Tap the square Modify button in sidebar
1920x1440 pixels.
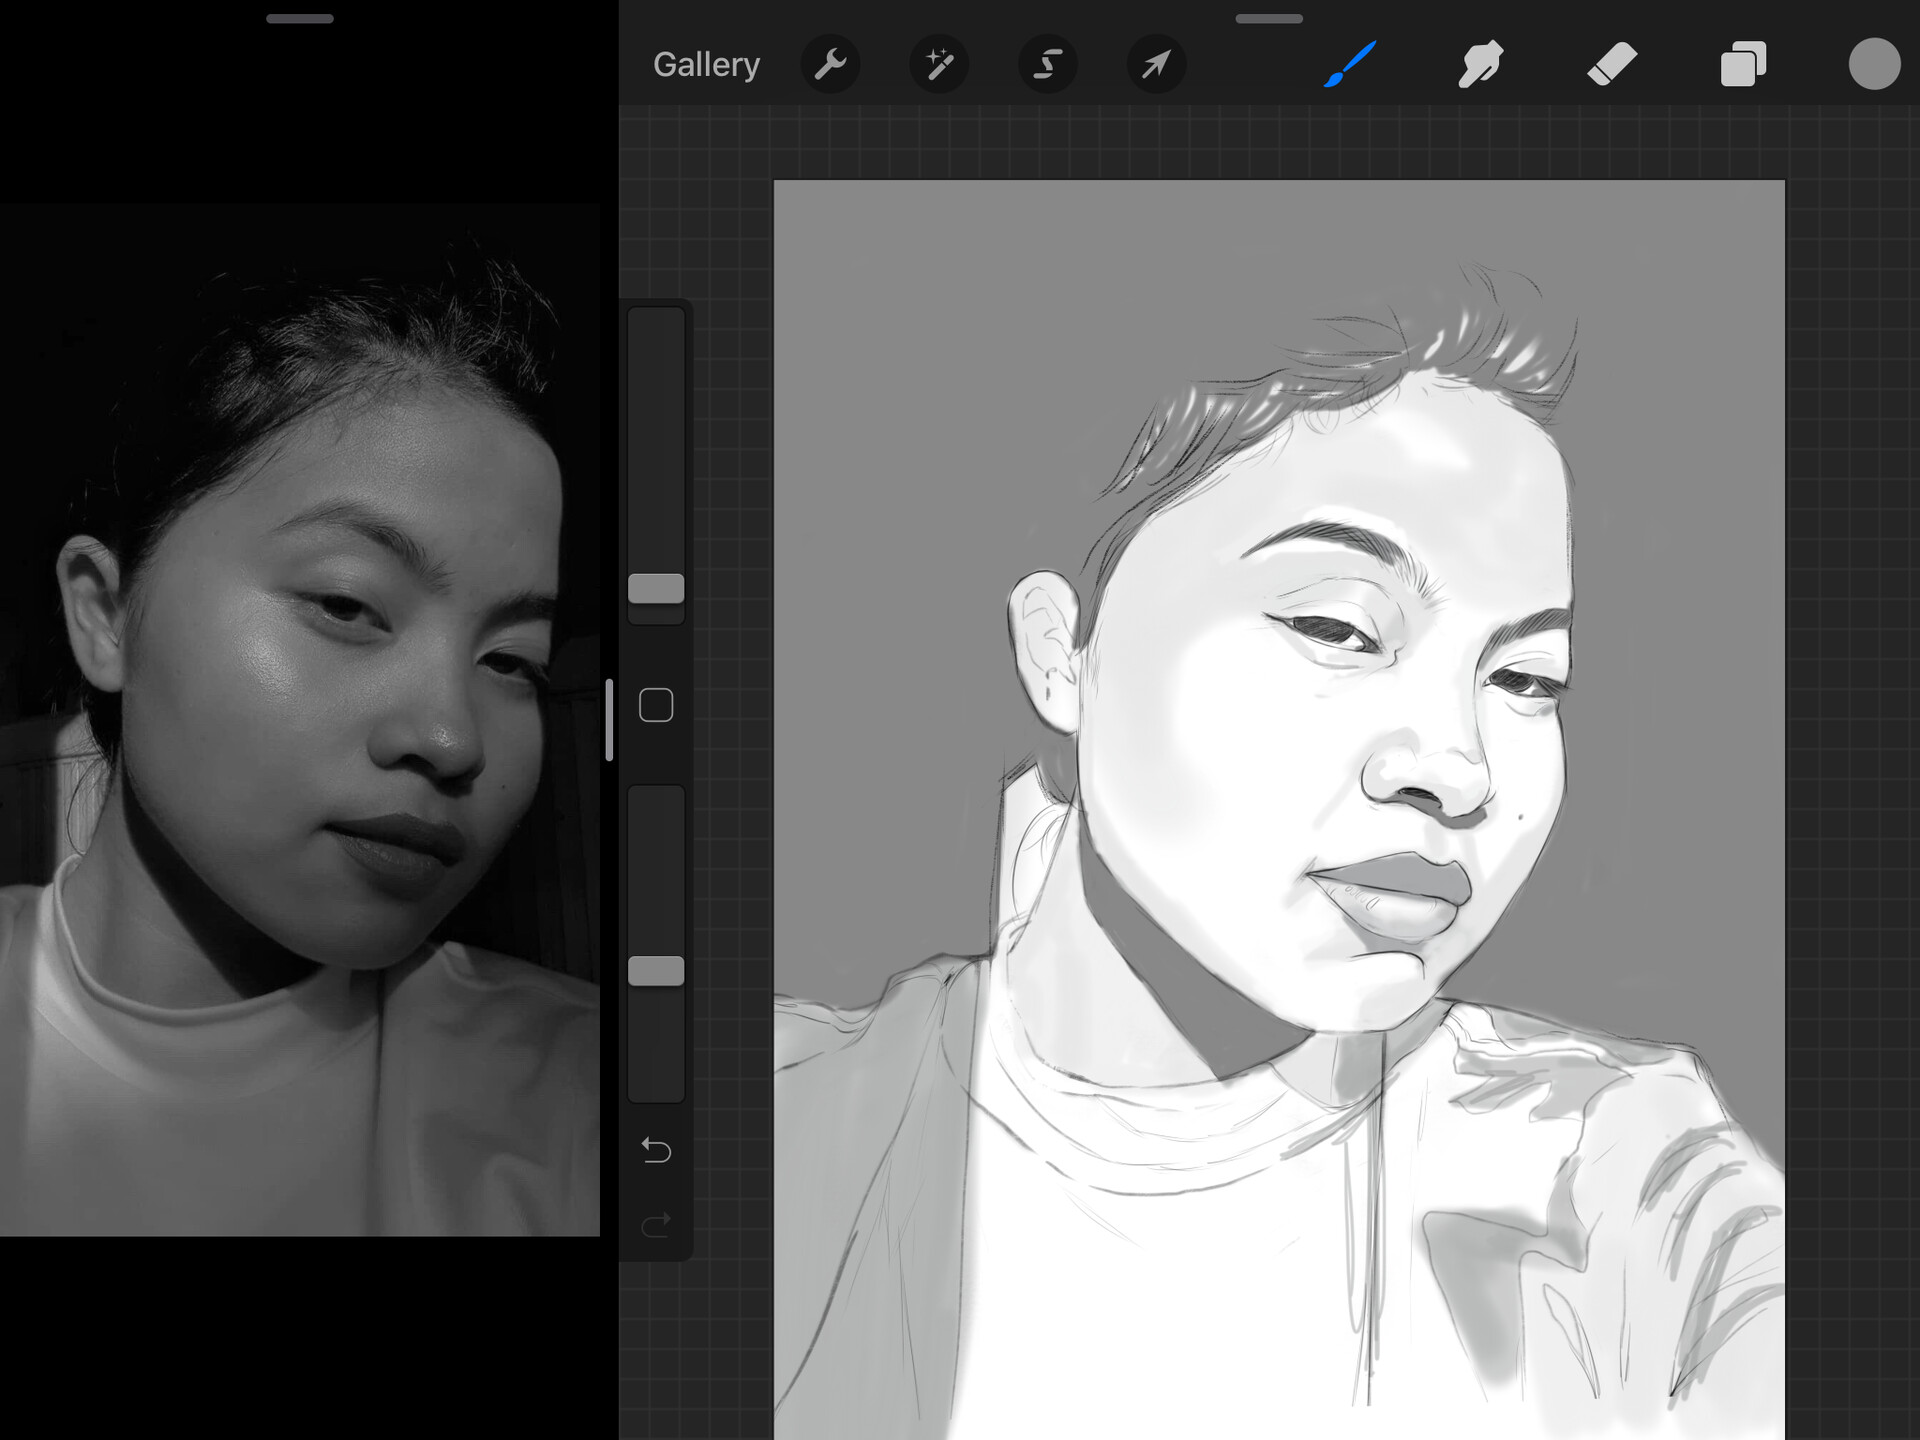(x=656, y=705)
